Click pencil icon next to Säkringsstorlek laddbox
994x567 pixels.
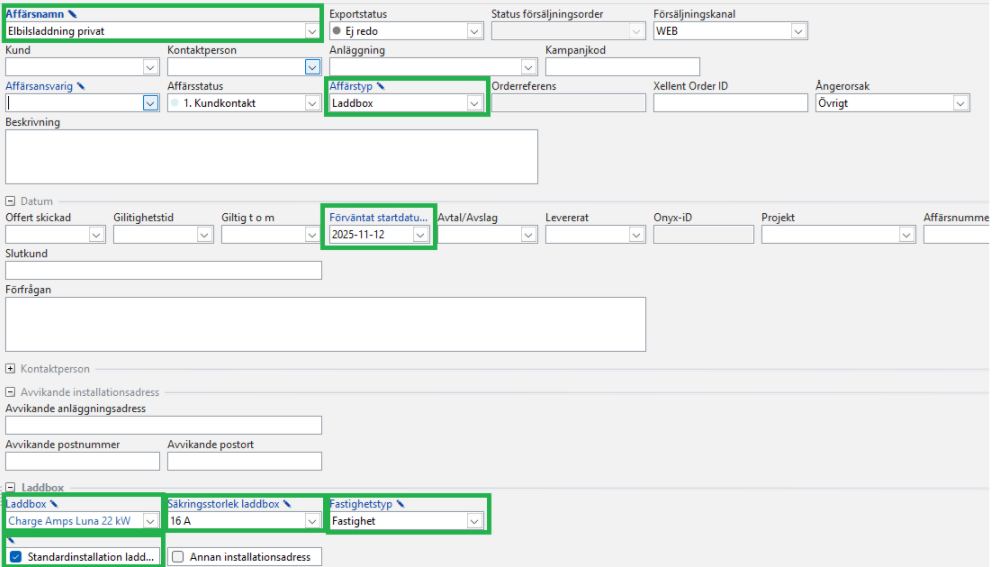287,504
